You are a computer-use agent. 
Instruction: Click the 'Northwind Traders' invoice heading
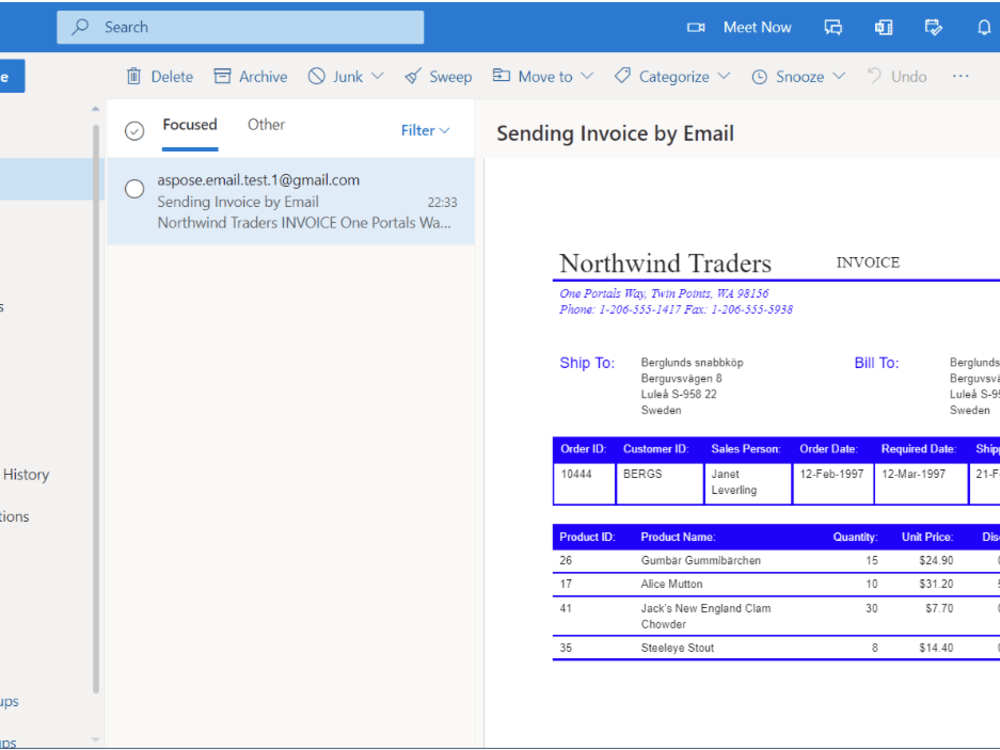point(665,263)
